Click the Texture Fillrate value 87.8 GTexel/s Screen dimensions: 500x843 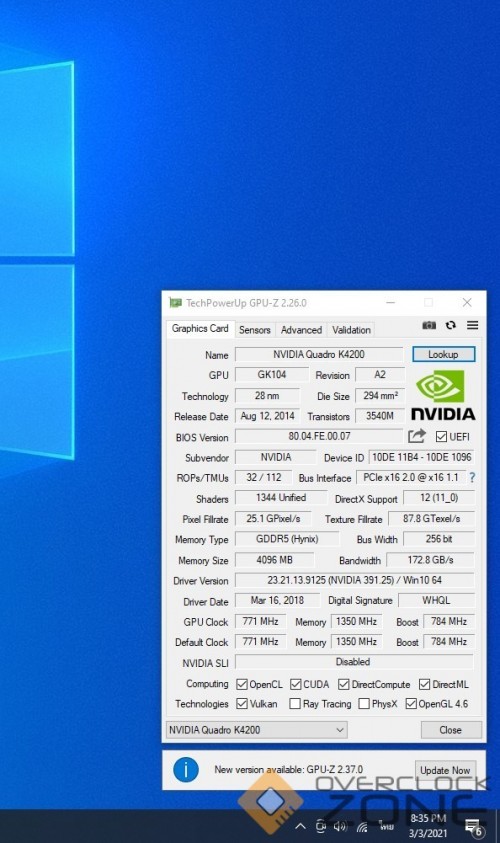point(432,519)
